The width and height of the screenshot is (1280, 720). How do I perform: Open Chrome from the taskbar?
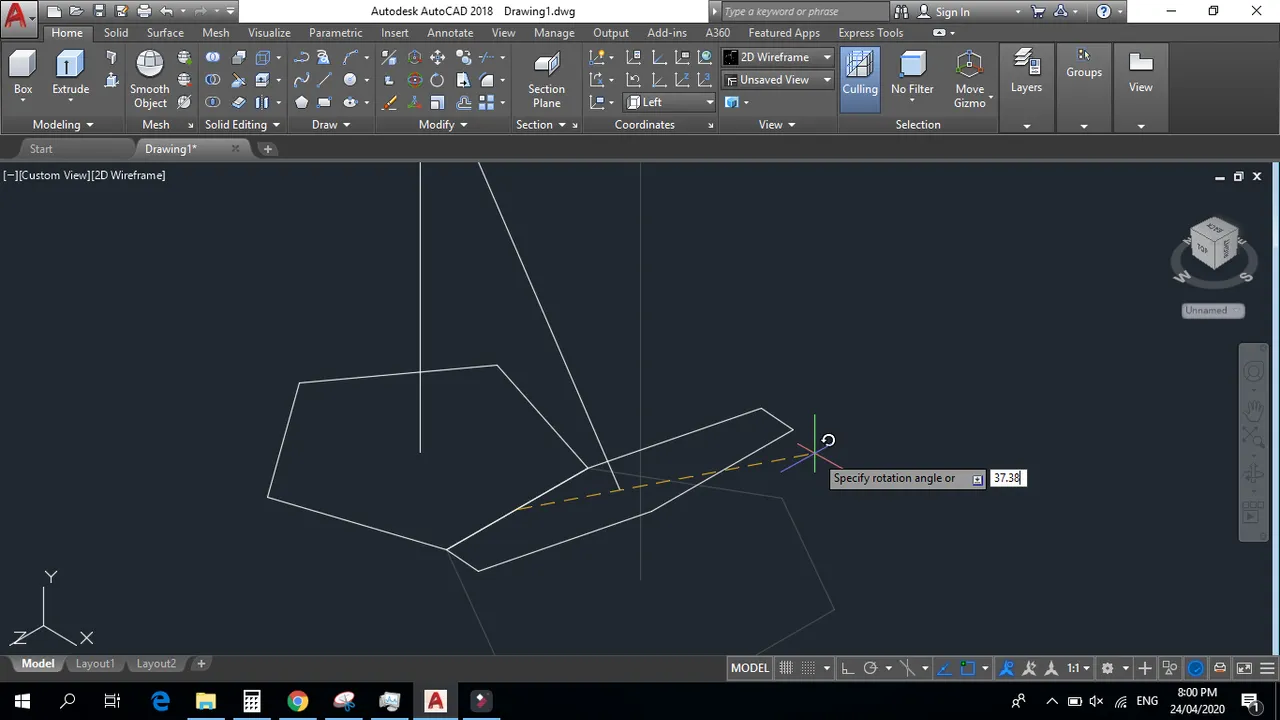[297, 700]
